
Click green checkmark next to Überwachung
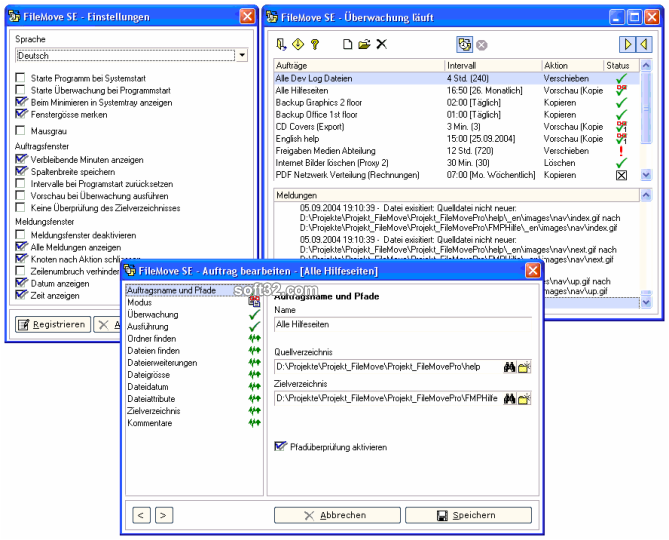[x=254, y=314]
